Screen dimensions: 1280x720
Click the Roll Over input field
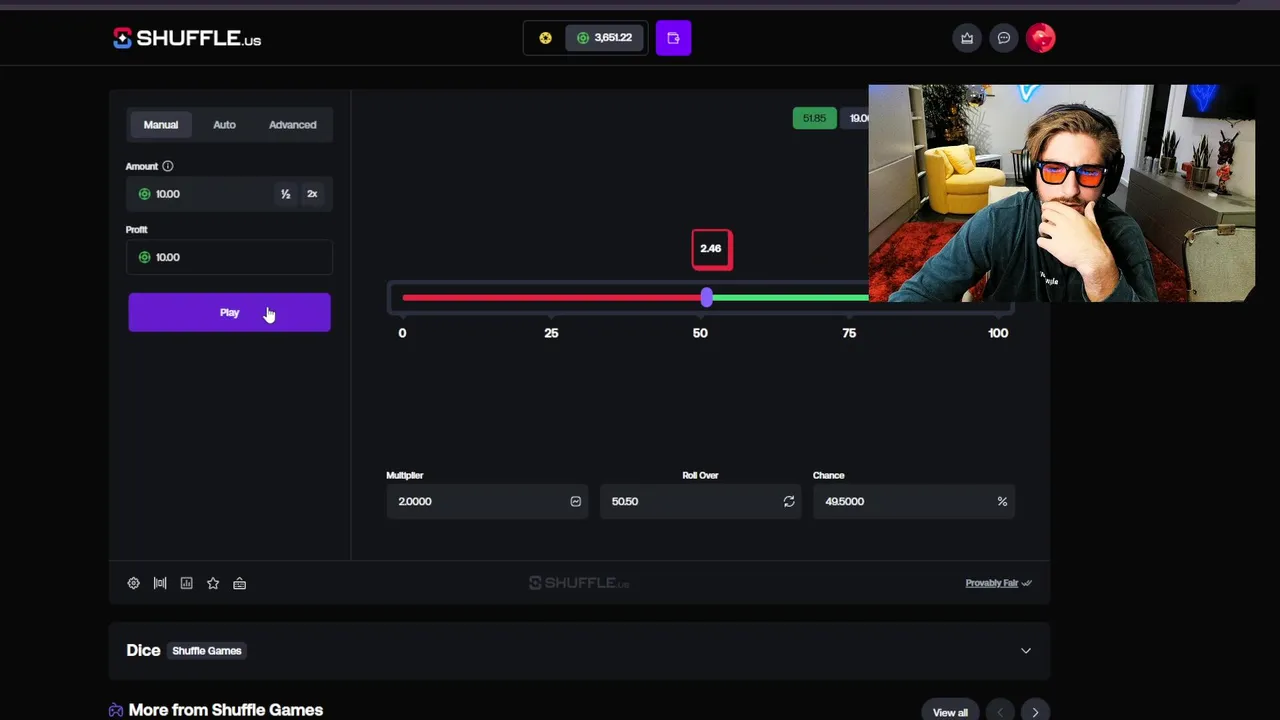(700, 501)
